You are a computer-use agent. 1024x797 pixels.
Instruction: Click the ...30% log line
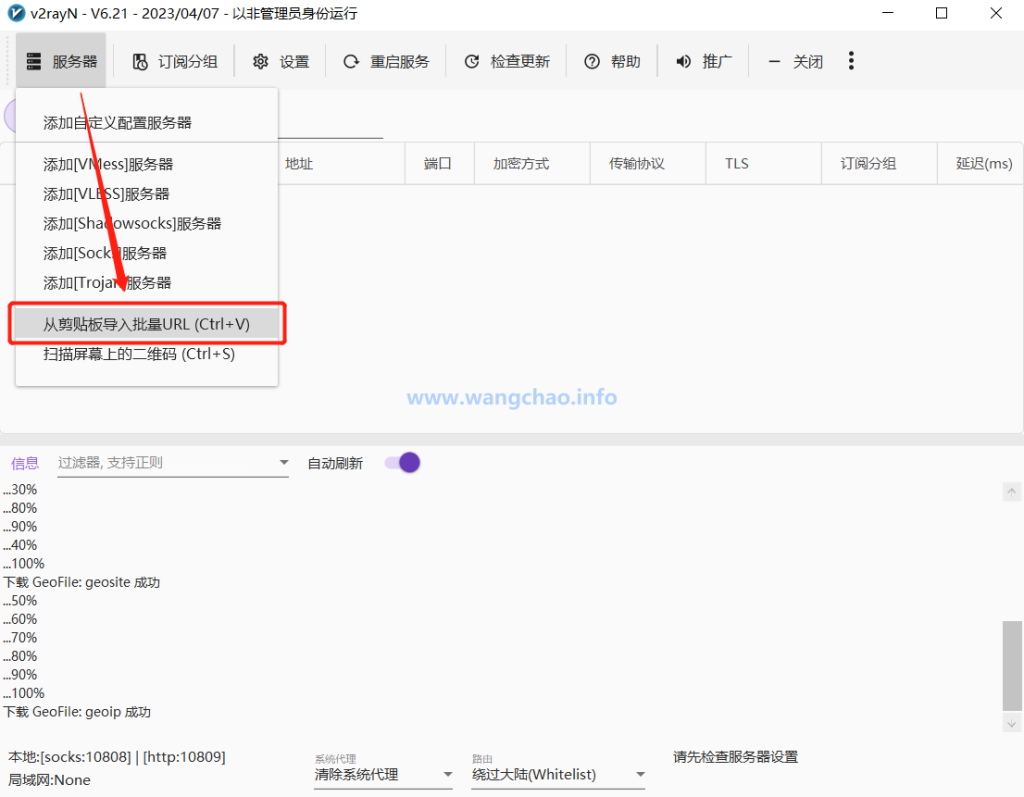(x=20, y=489)
